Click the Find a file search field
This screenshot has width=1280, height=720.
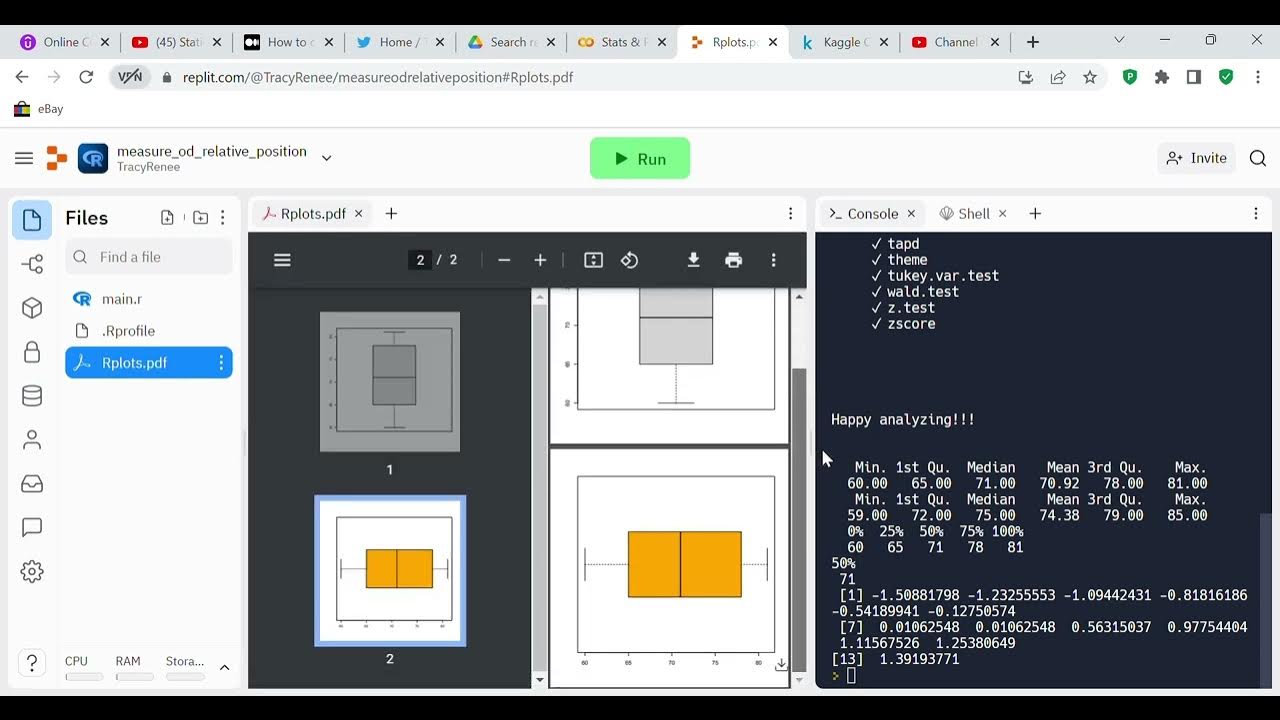point(149,257)
